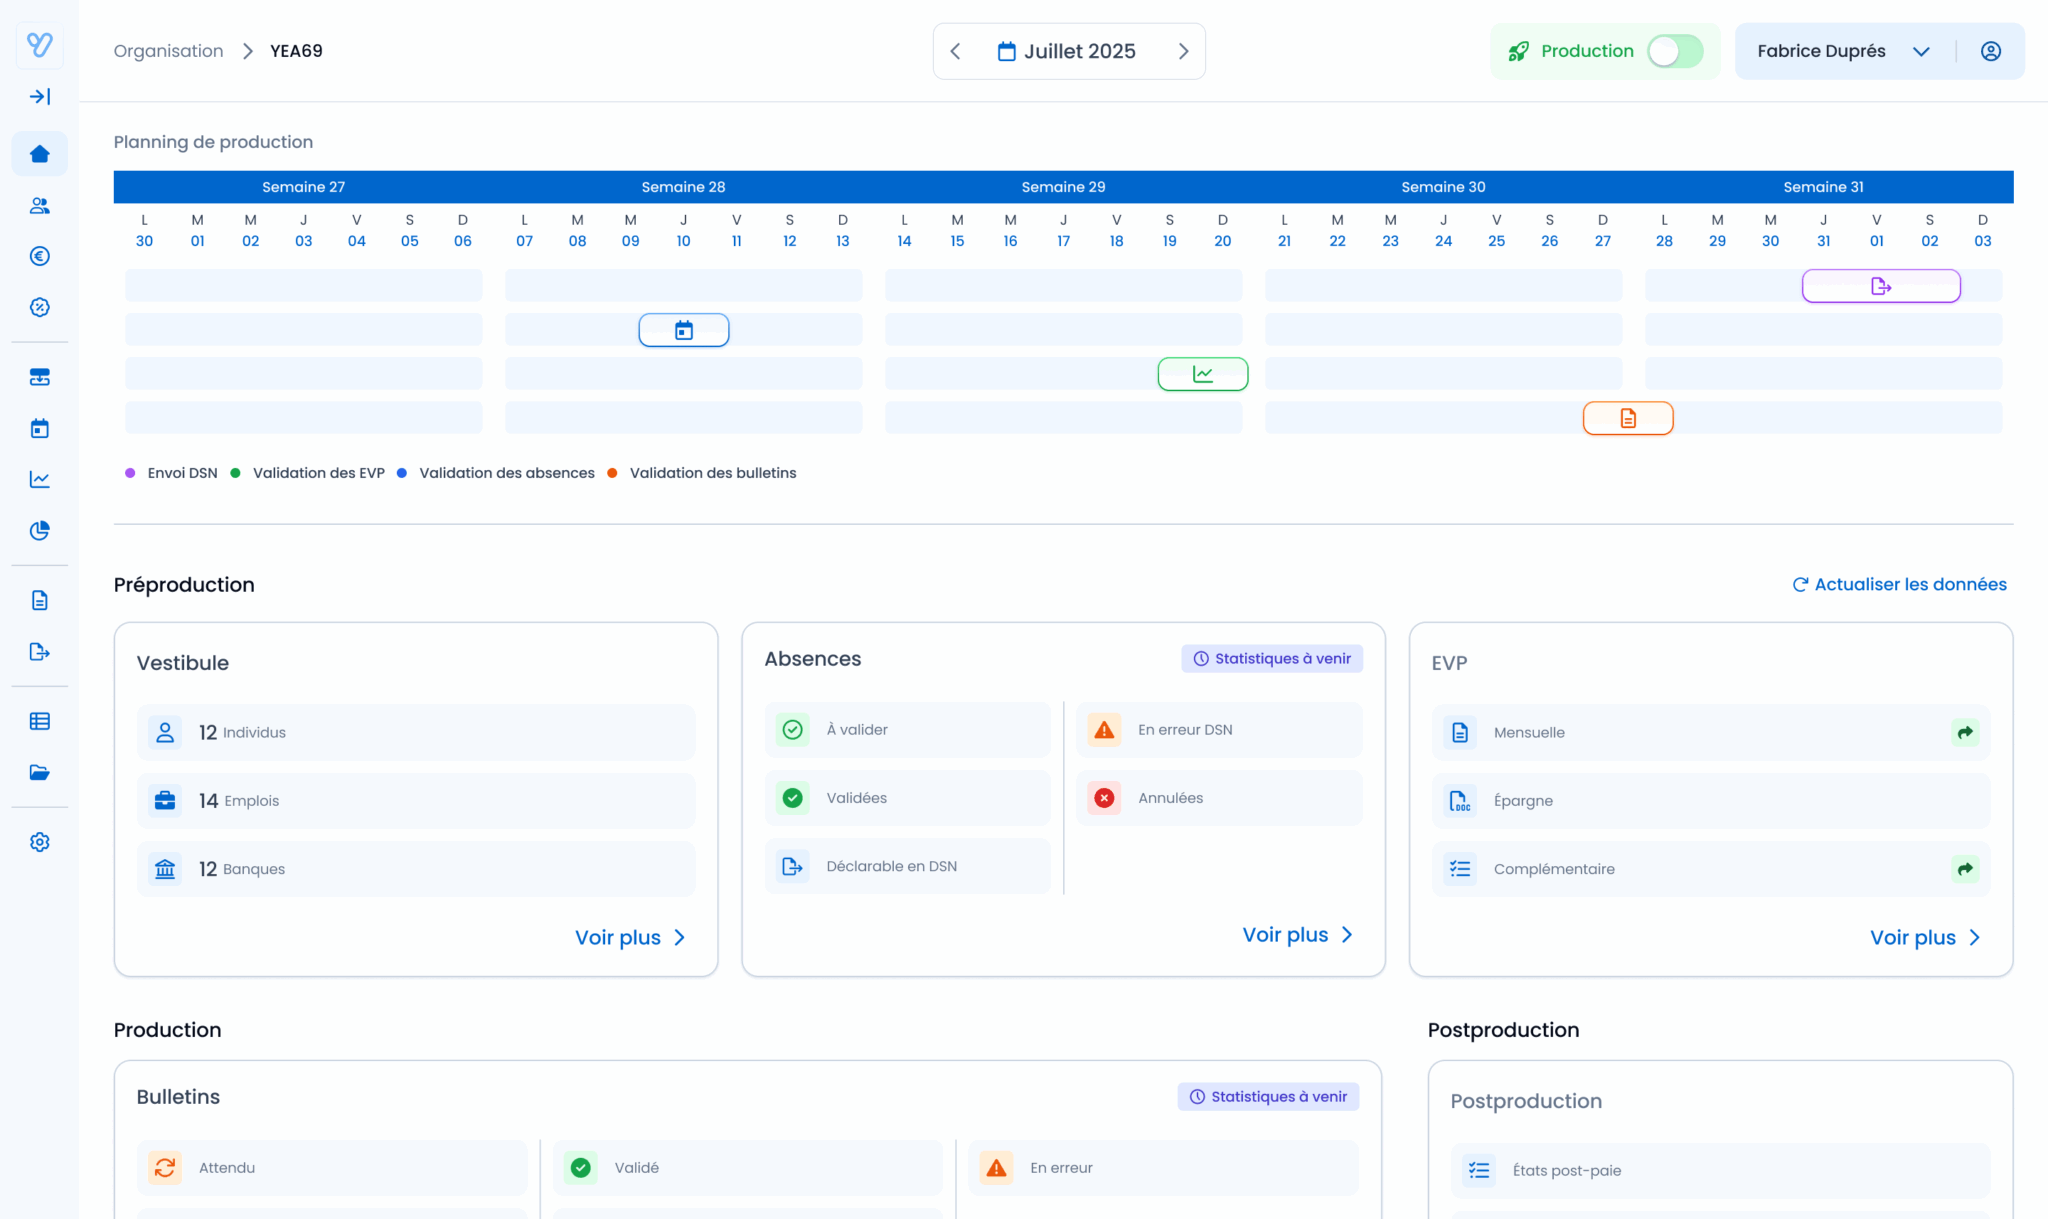
Task: Open the sidebar calendar icon
Action: tap(40, 429)
